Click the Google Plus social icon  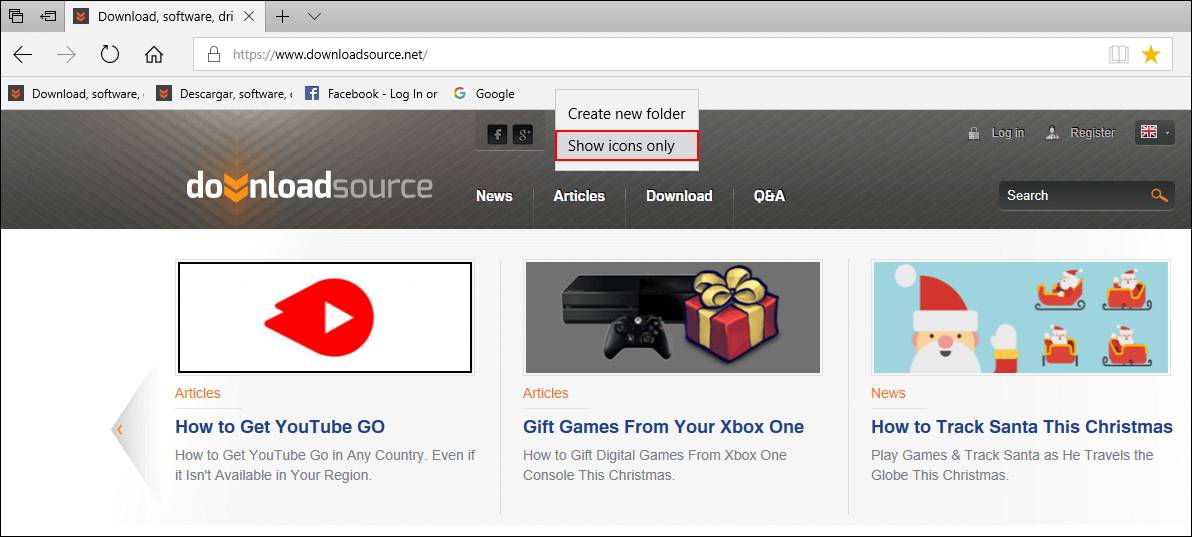523,135
